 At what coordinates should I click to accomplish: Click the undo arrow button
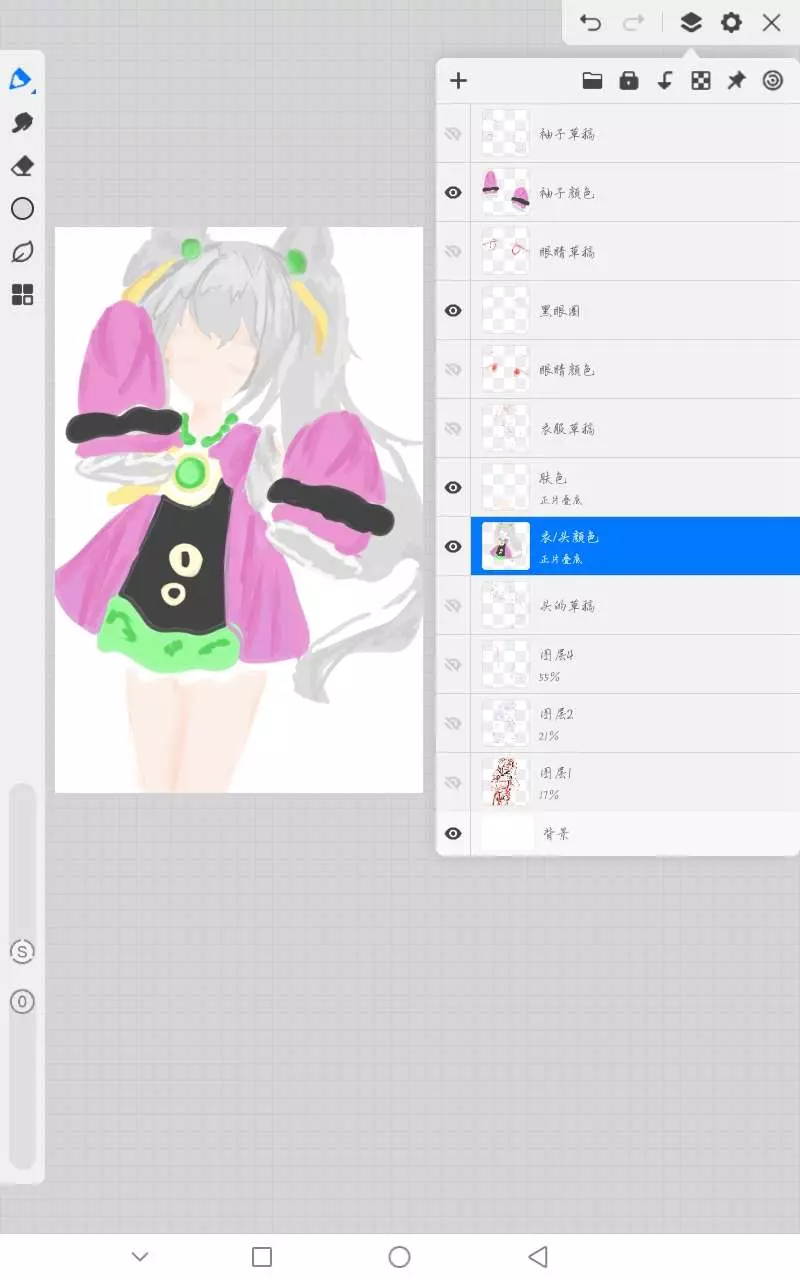pyautogui.click(x=590, y=22)
